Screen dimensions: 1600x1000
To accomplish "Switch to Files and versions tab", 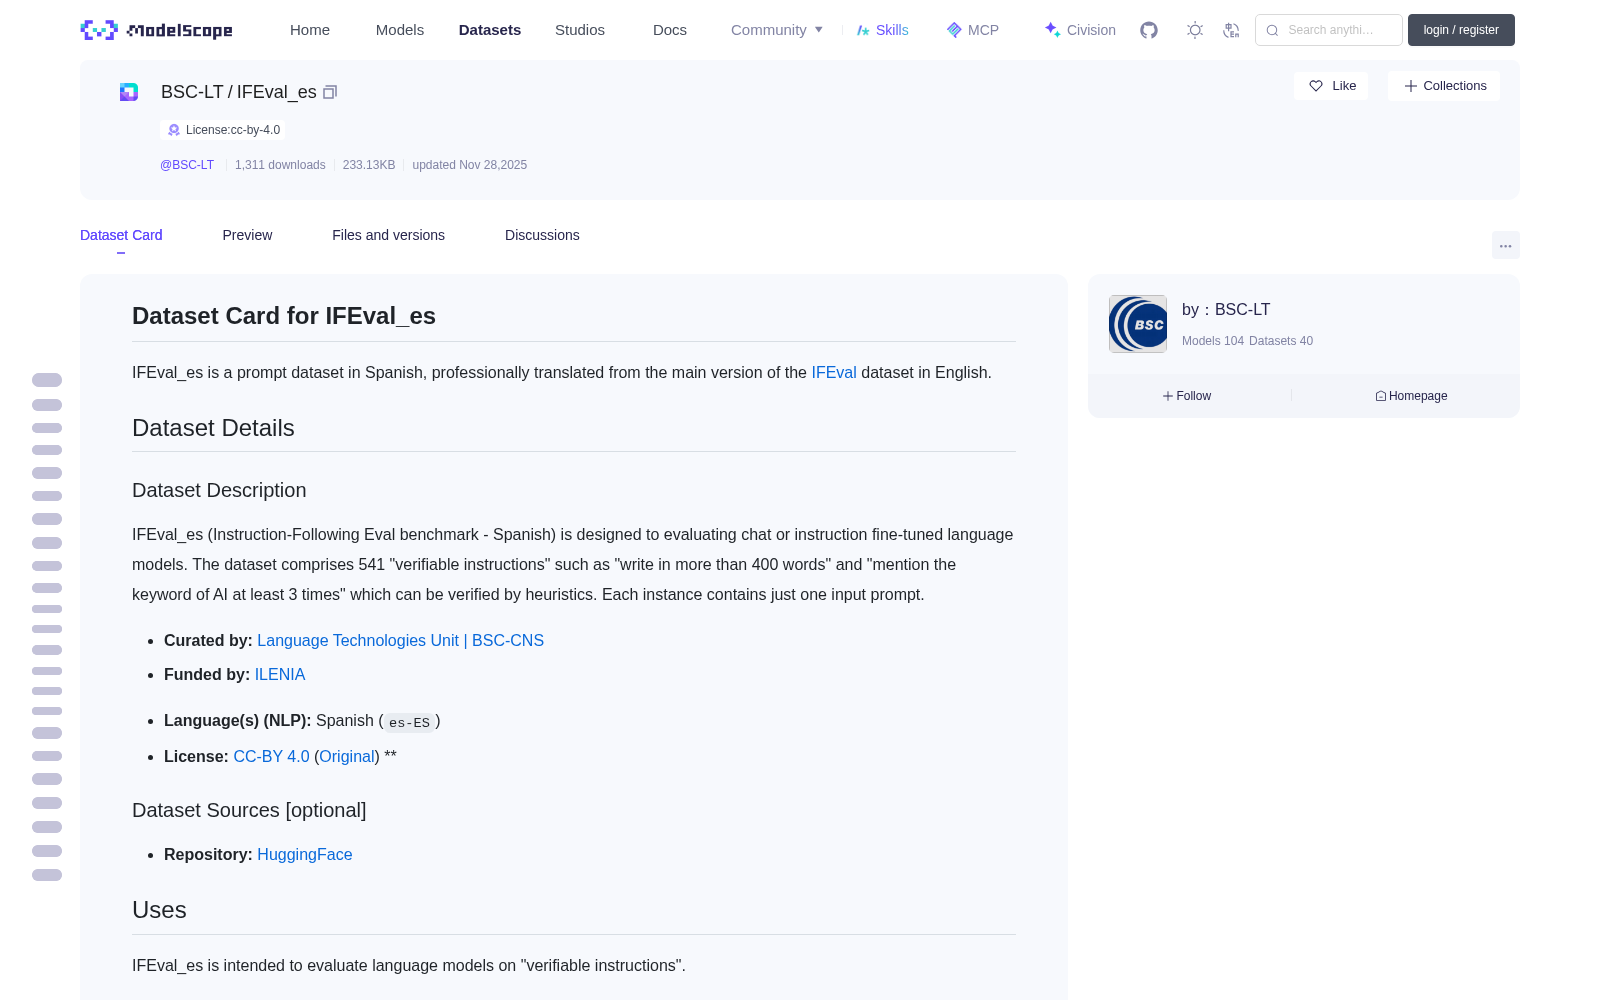I will (x=388, y=235).
